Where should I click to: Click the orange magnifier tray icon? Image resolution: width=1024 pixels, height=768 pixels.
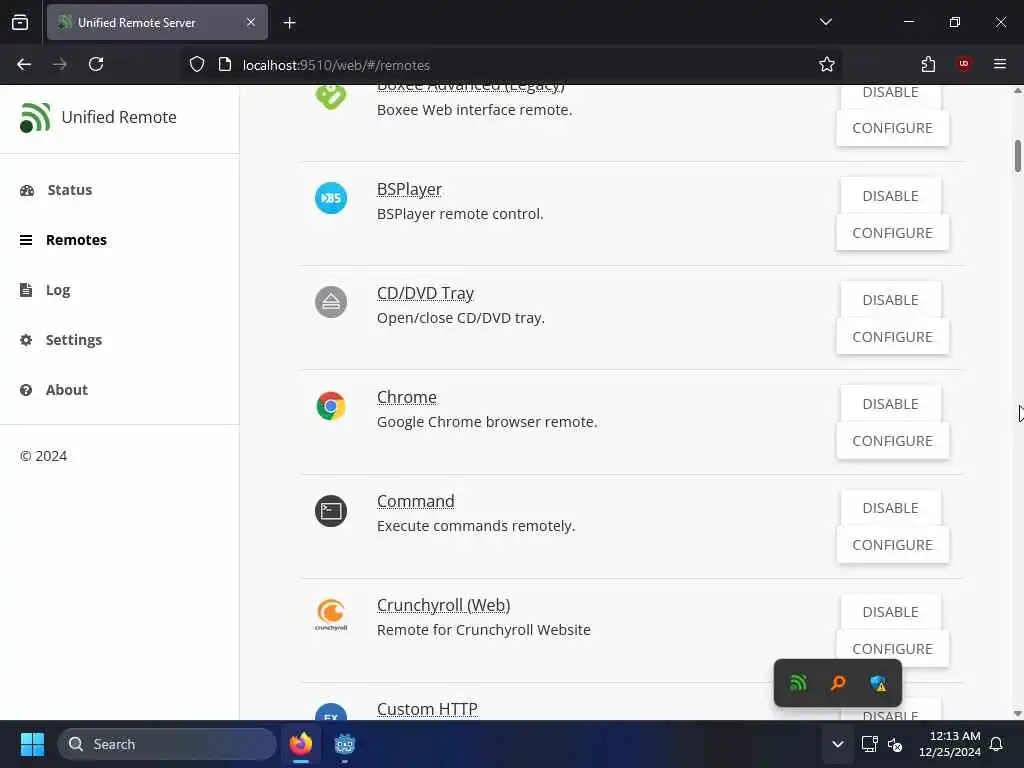point(838,683)
